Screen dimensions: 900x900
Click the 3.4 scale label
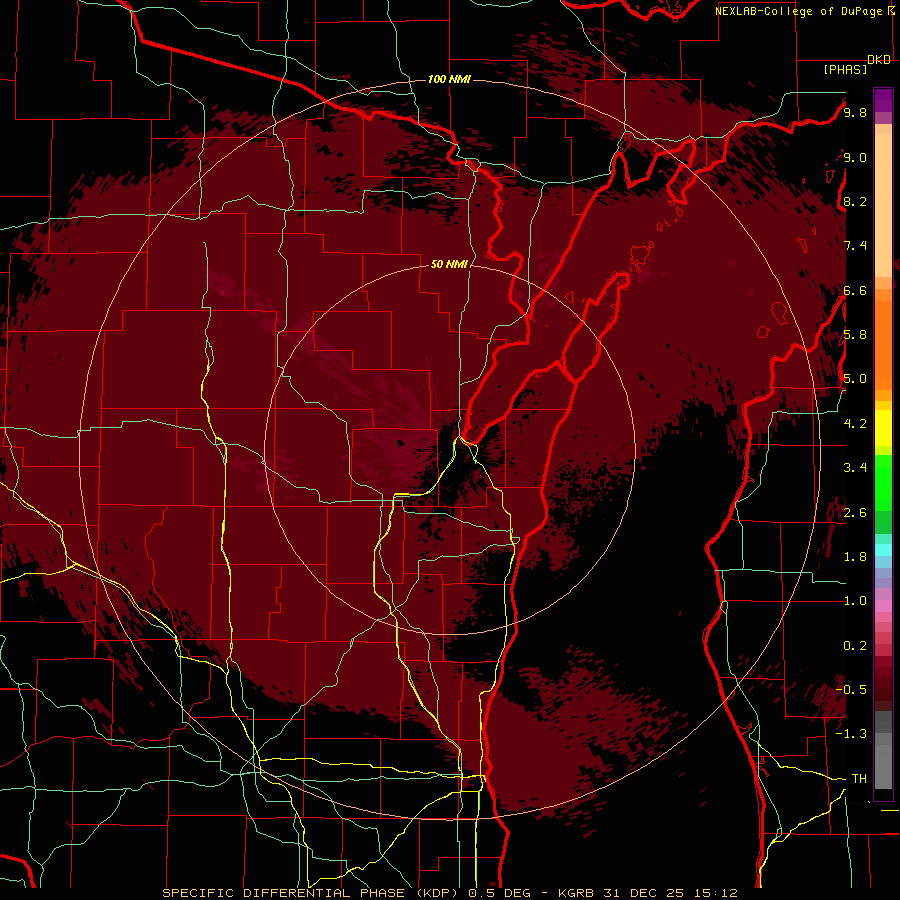click(x=855, y=468)
